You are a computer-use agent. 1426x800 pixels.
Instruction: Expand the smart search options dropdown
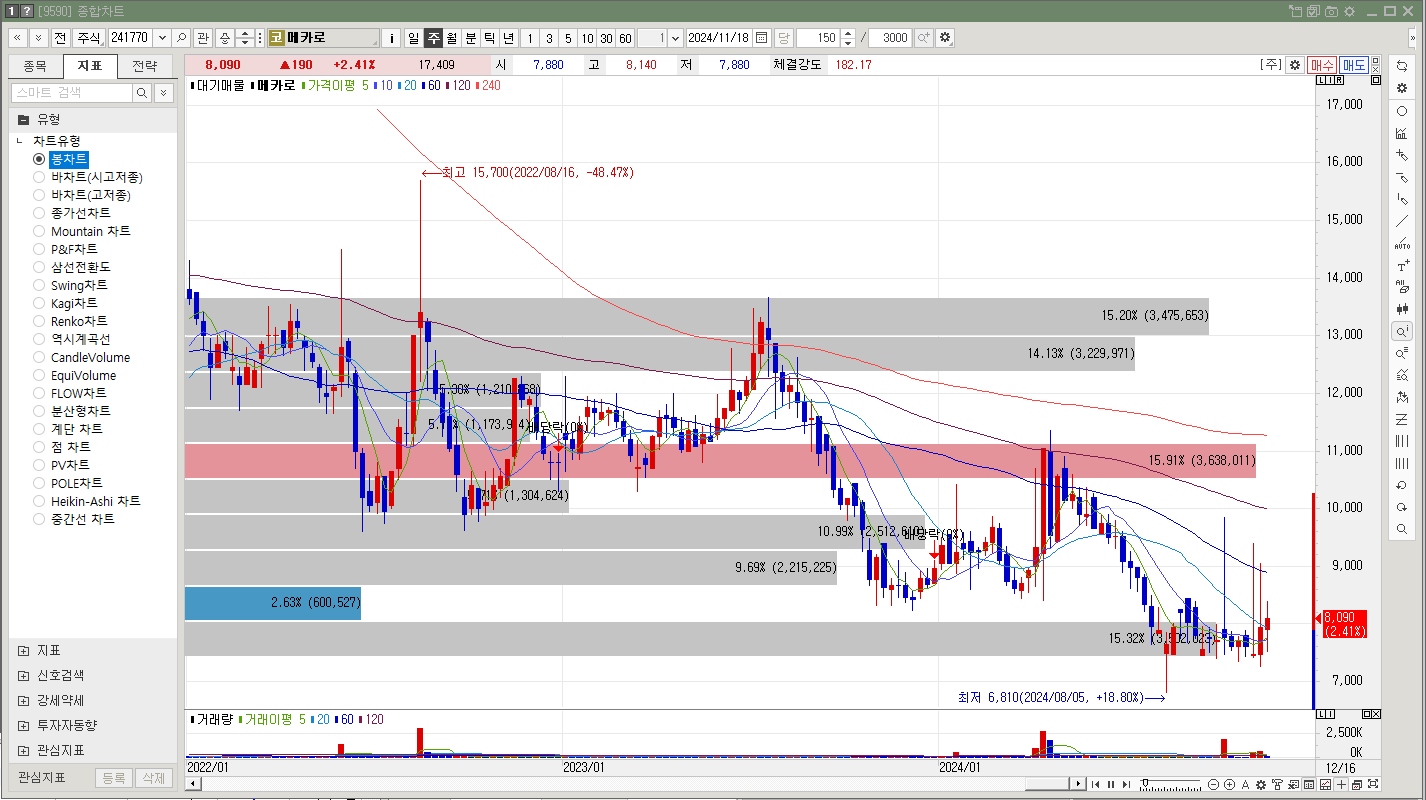(x=162, y=93)
